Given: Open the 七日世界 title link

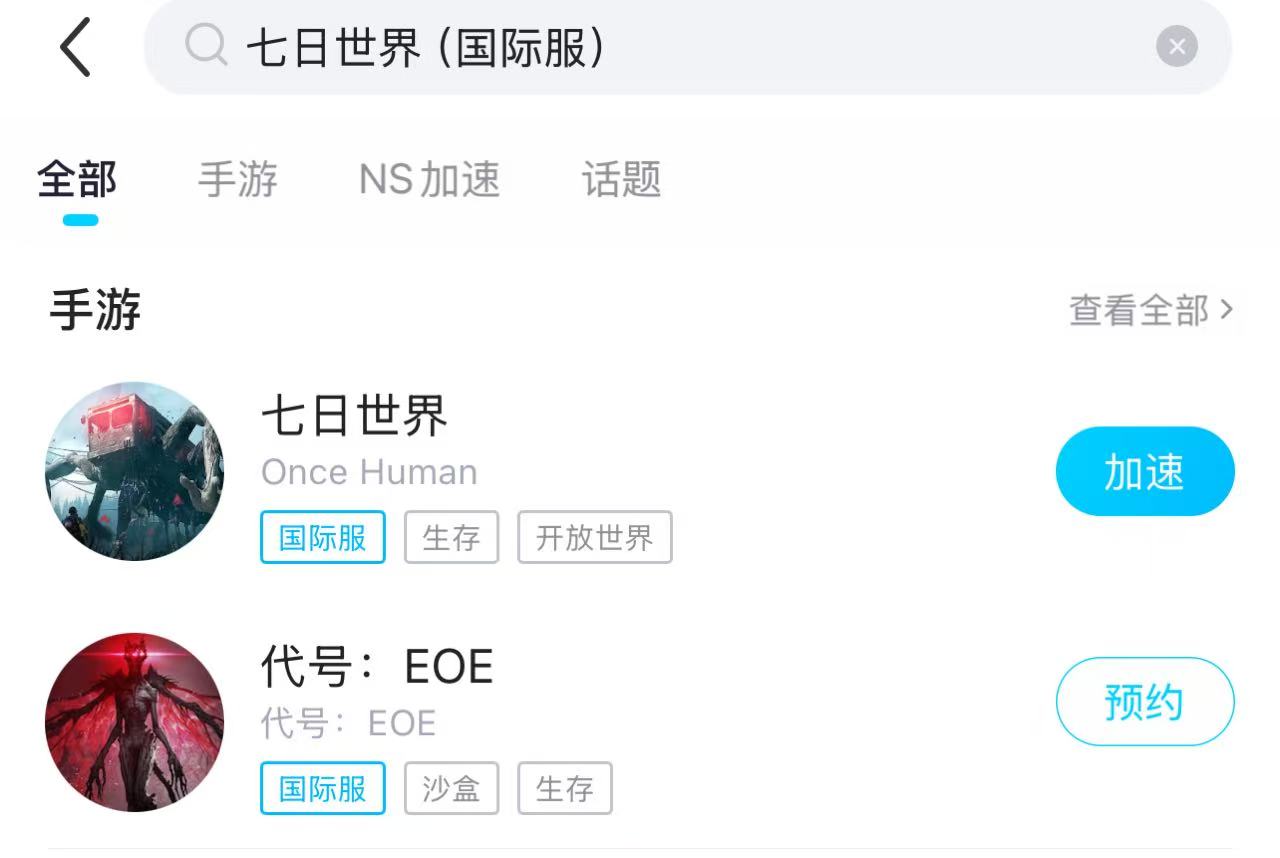Looking at the screenshot, I should [x=355, y=416].
